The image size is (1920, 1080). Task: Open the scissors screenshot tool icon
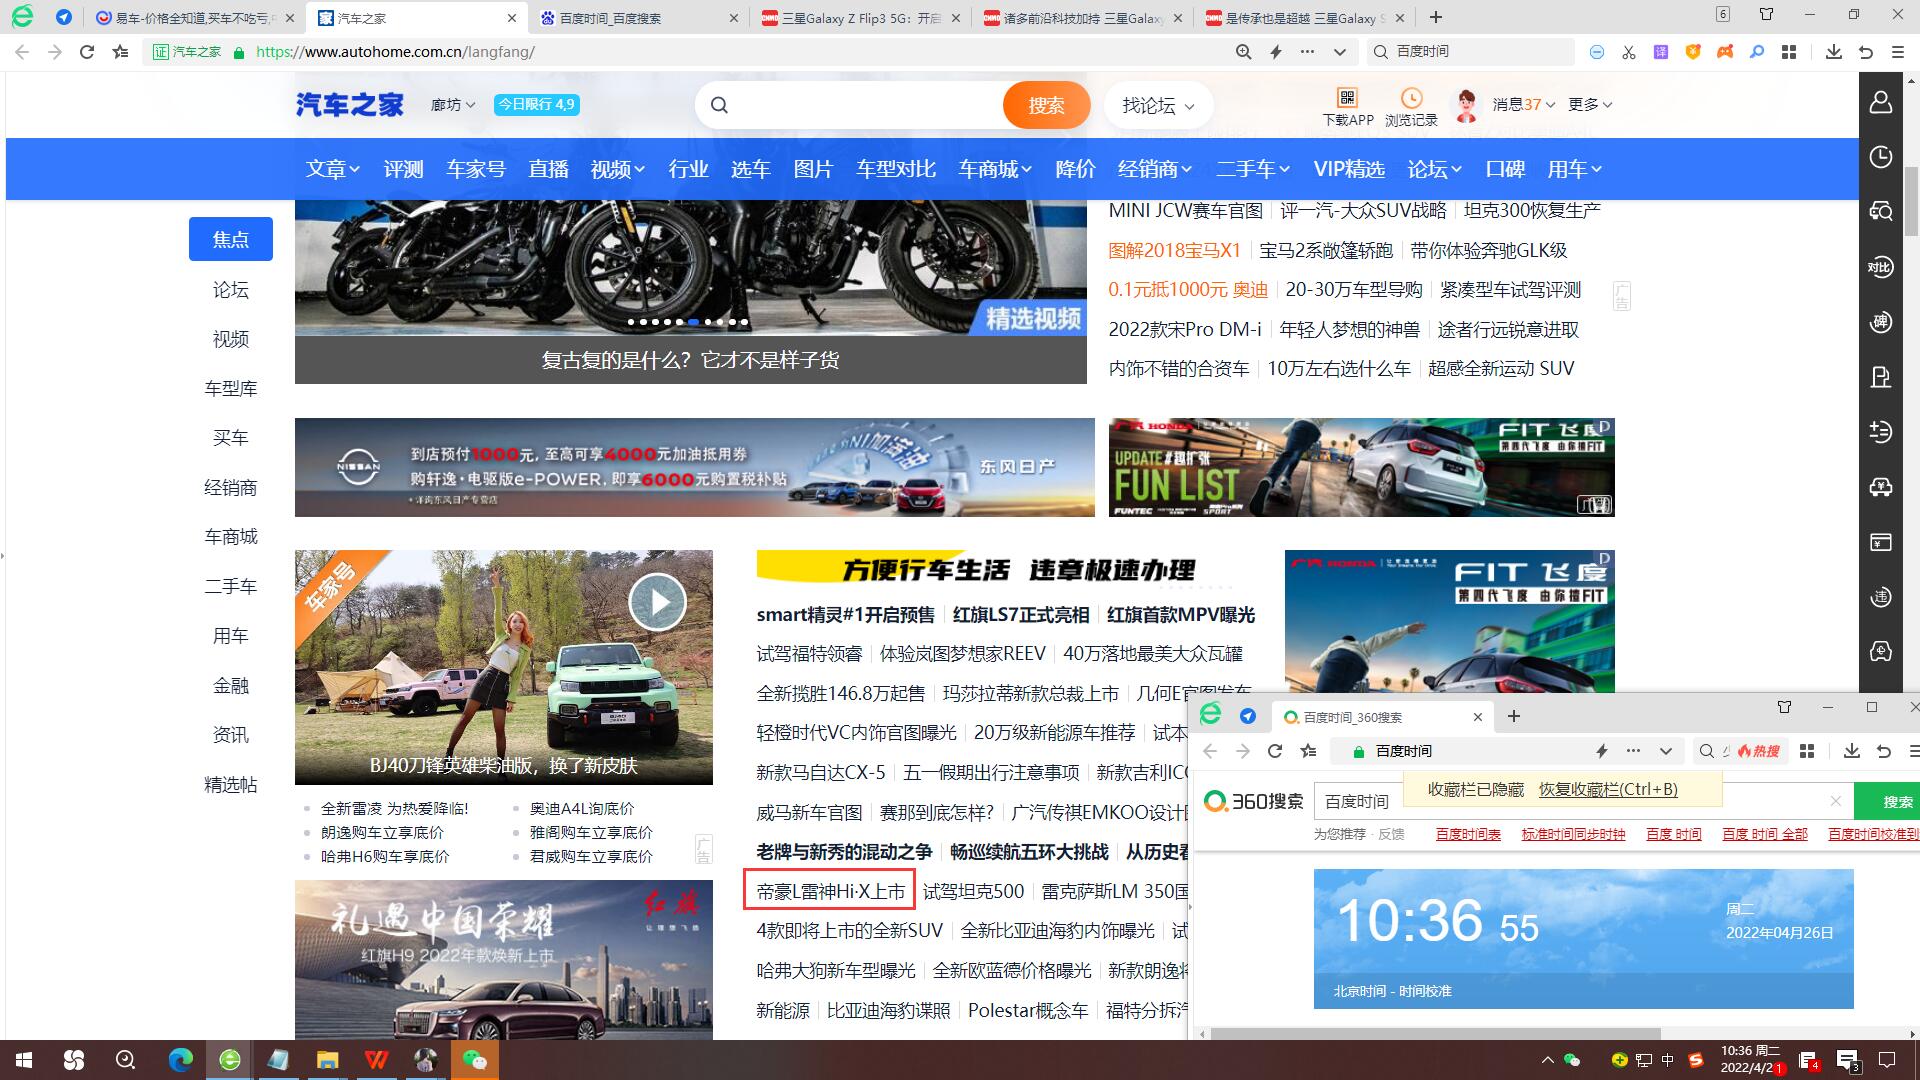[1629, 52]
